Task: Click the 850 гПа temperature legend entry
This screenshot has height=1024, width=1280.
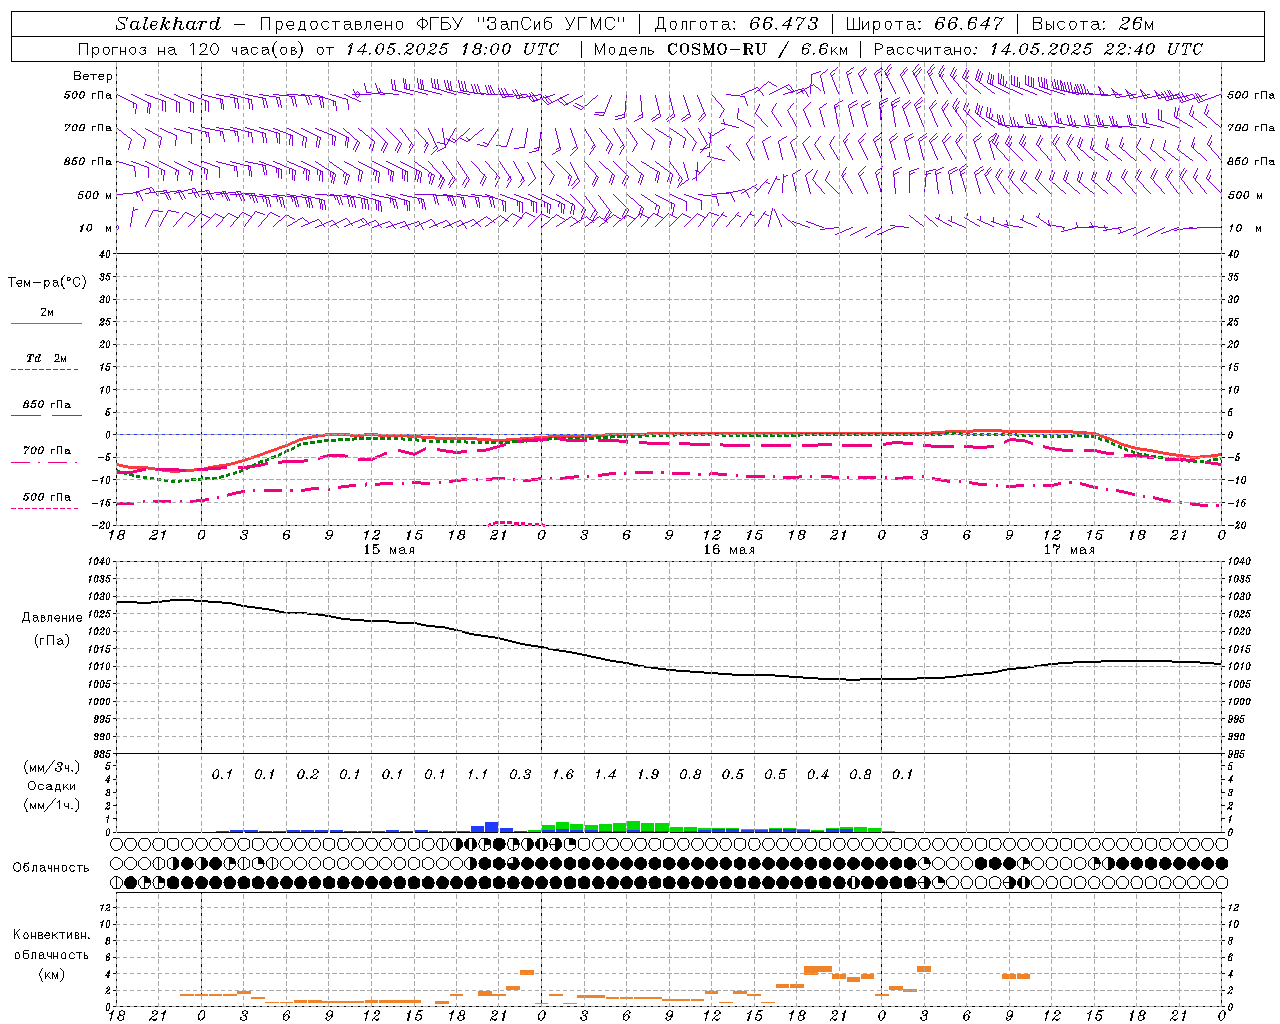Action: pos(46,405)
